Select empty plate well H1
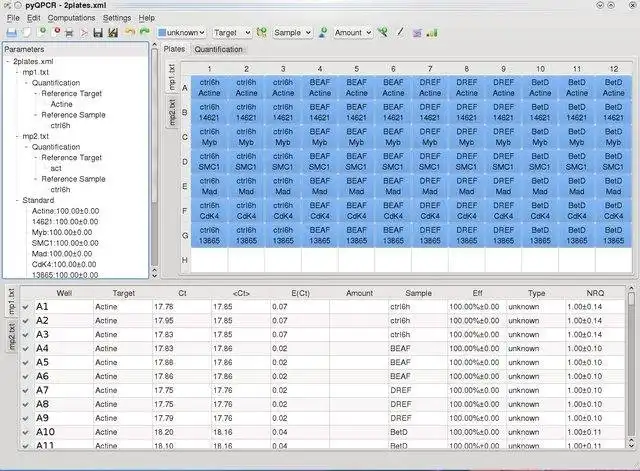 pos(209,260)
